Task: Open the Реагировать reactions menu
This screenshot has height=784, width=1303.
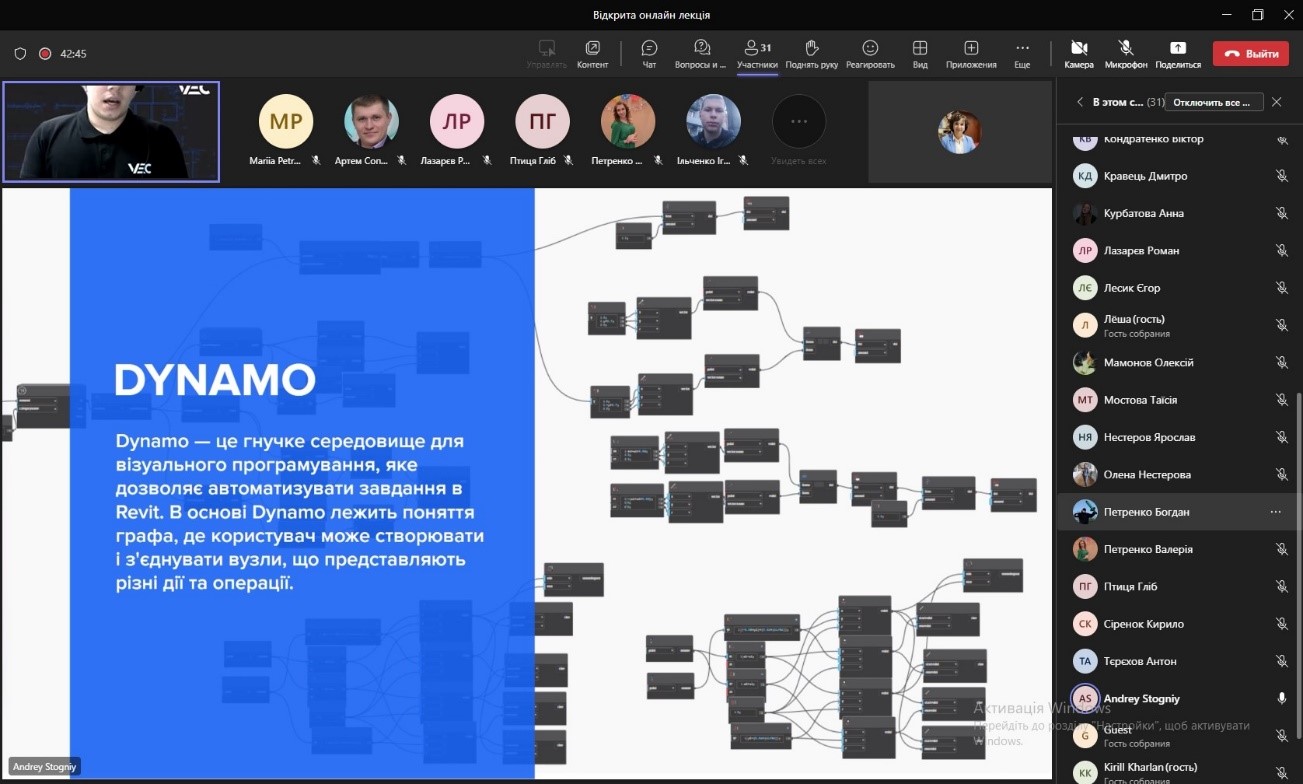Action: (870, 54)
